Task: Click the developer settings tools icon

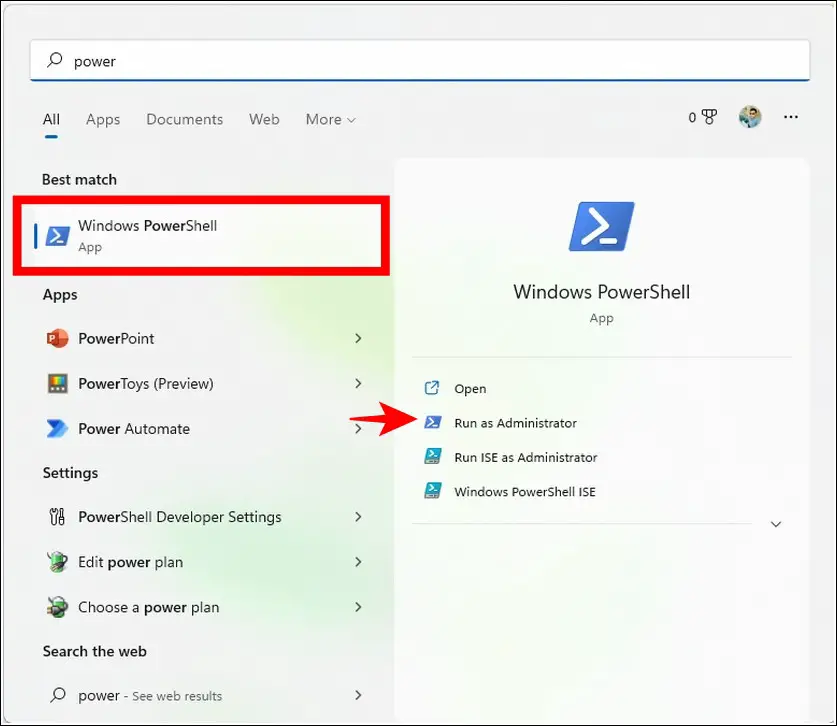Action: (57, 517)
